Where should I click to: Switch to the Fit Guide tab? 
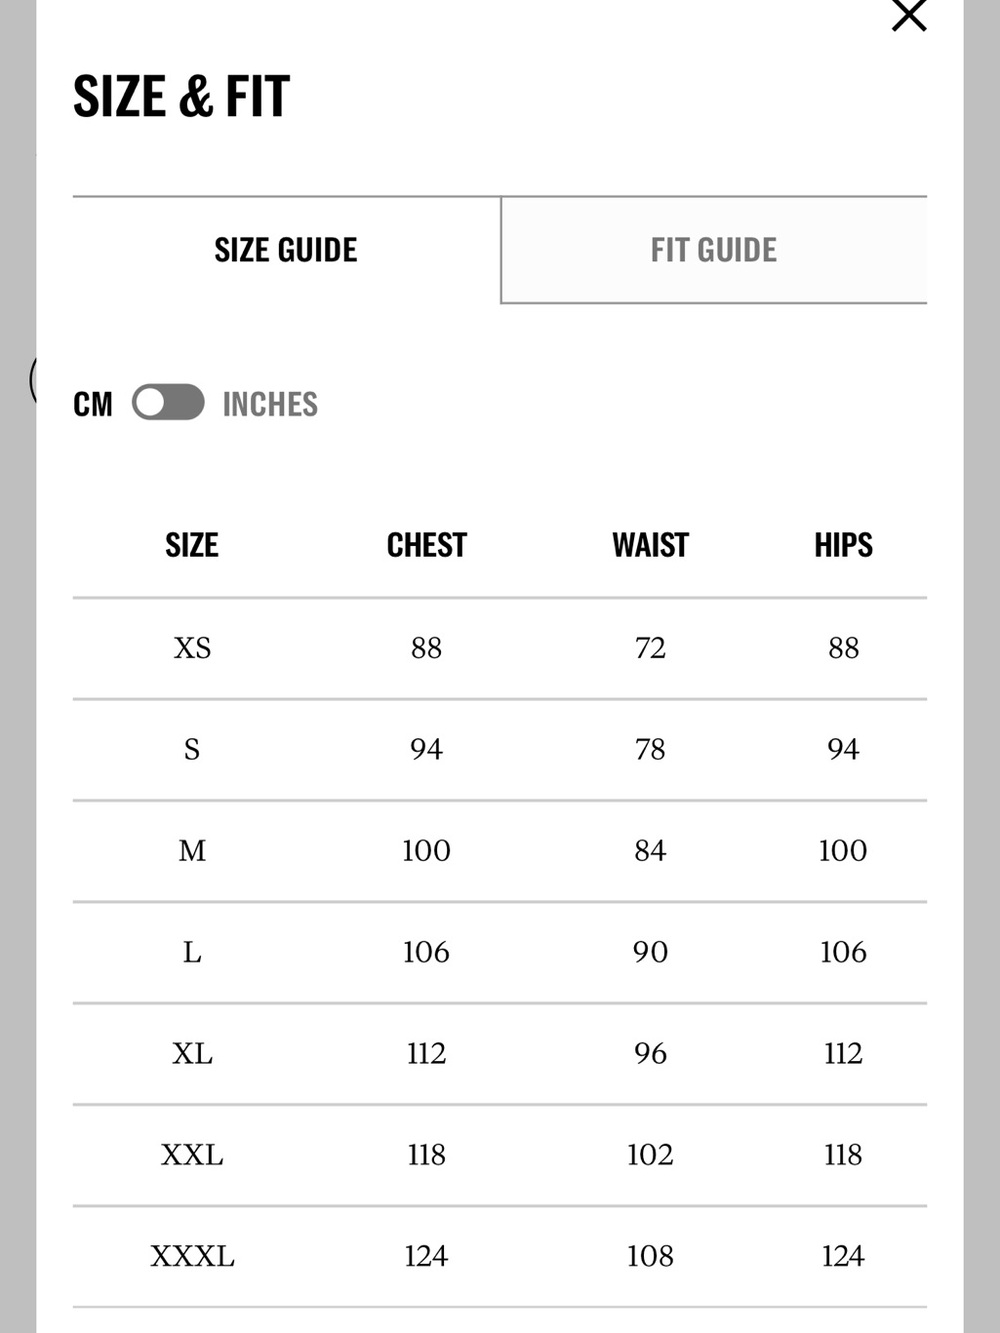tap(714, 250)
